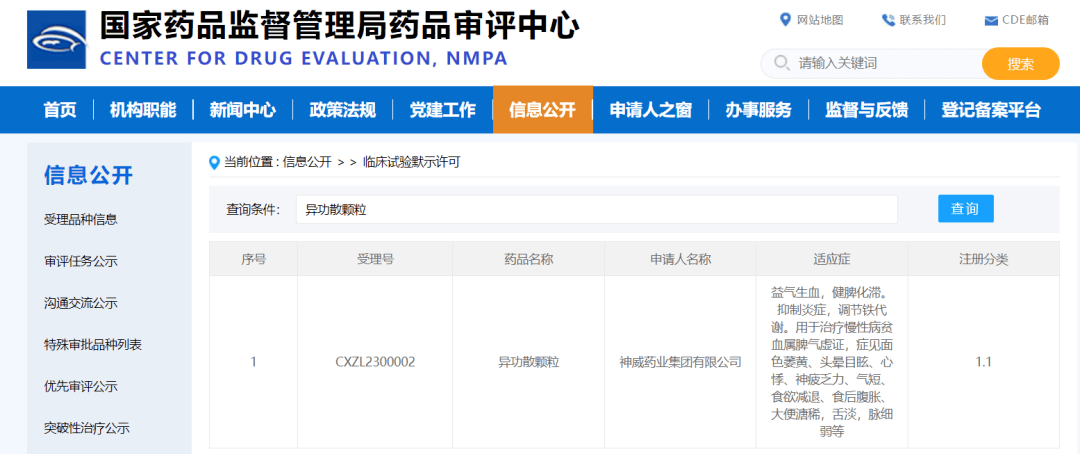
Task: Select 特殊审批品种列表 in sidebar
Action: (93, 344)
